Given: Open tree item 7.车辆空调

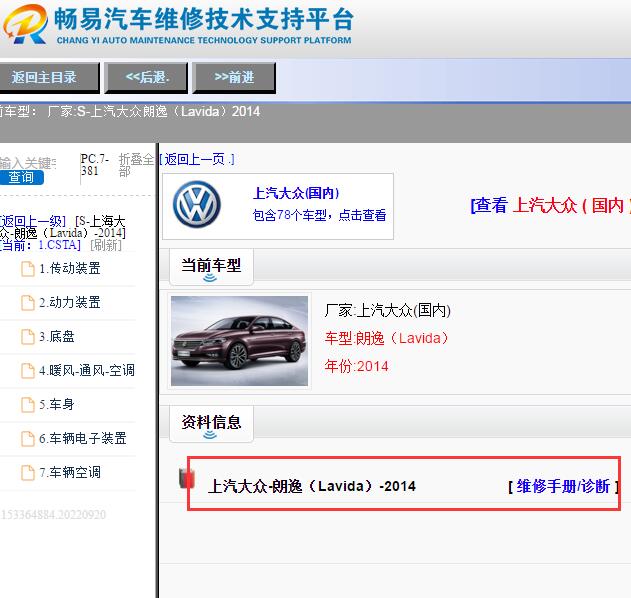Looking at the screenshot, I should tap(70, 472).
